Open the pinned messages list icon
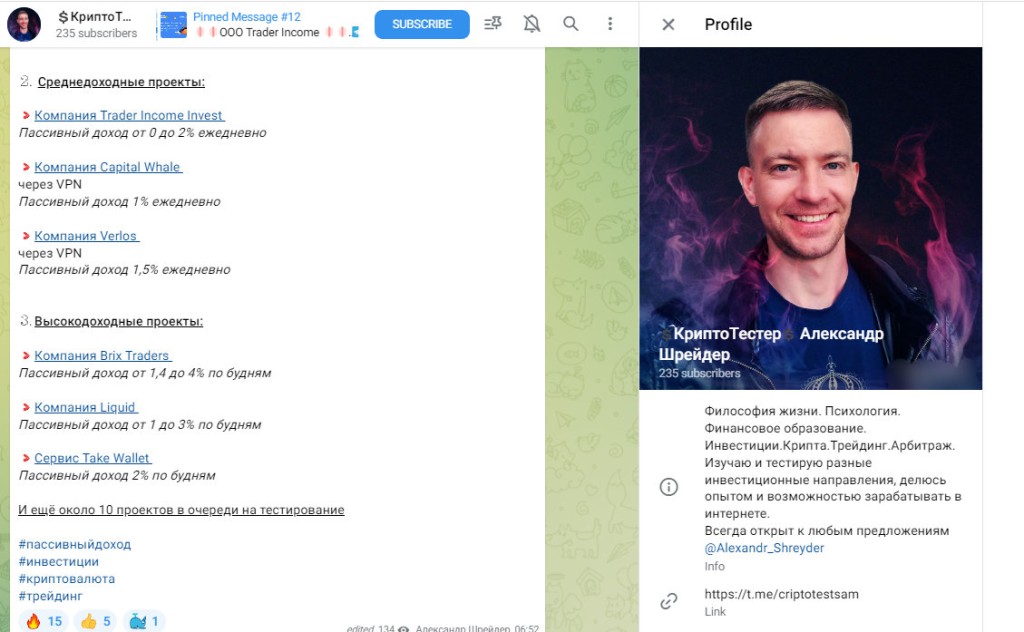This screenshot has width=1024, height=632. click(493, 24)
